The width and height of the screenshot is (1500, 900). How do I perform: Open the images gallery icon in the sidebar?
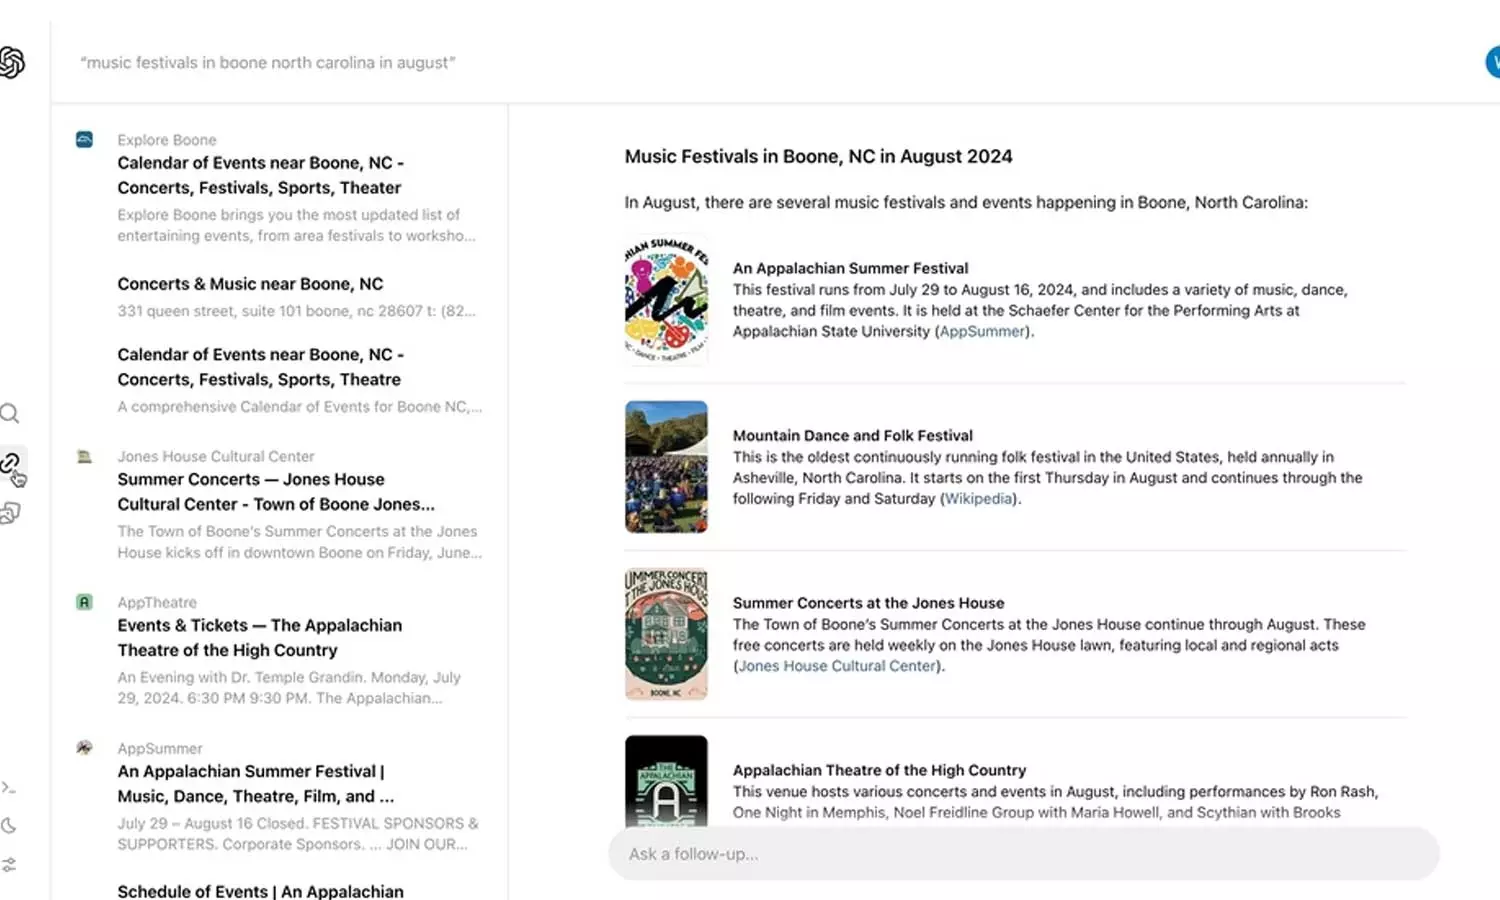coord(10,513)
